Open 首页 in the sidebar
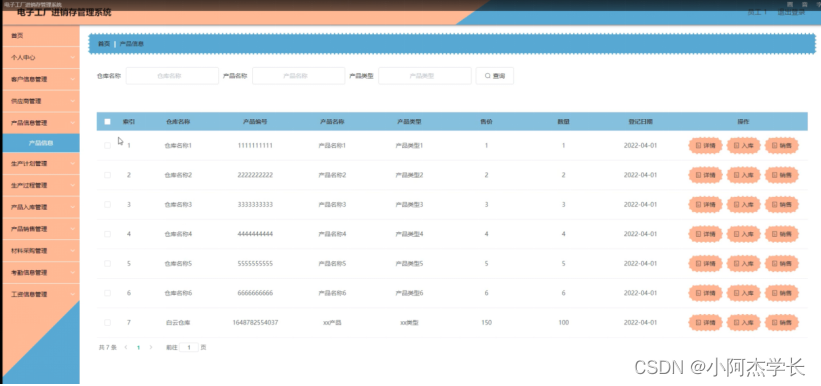Viewport: 821px width, 386px height. [41, 36]
